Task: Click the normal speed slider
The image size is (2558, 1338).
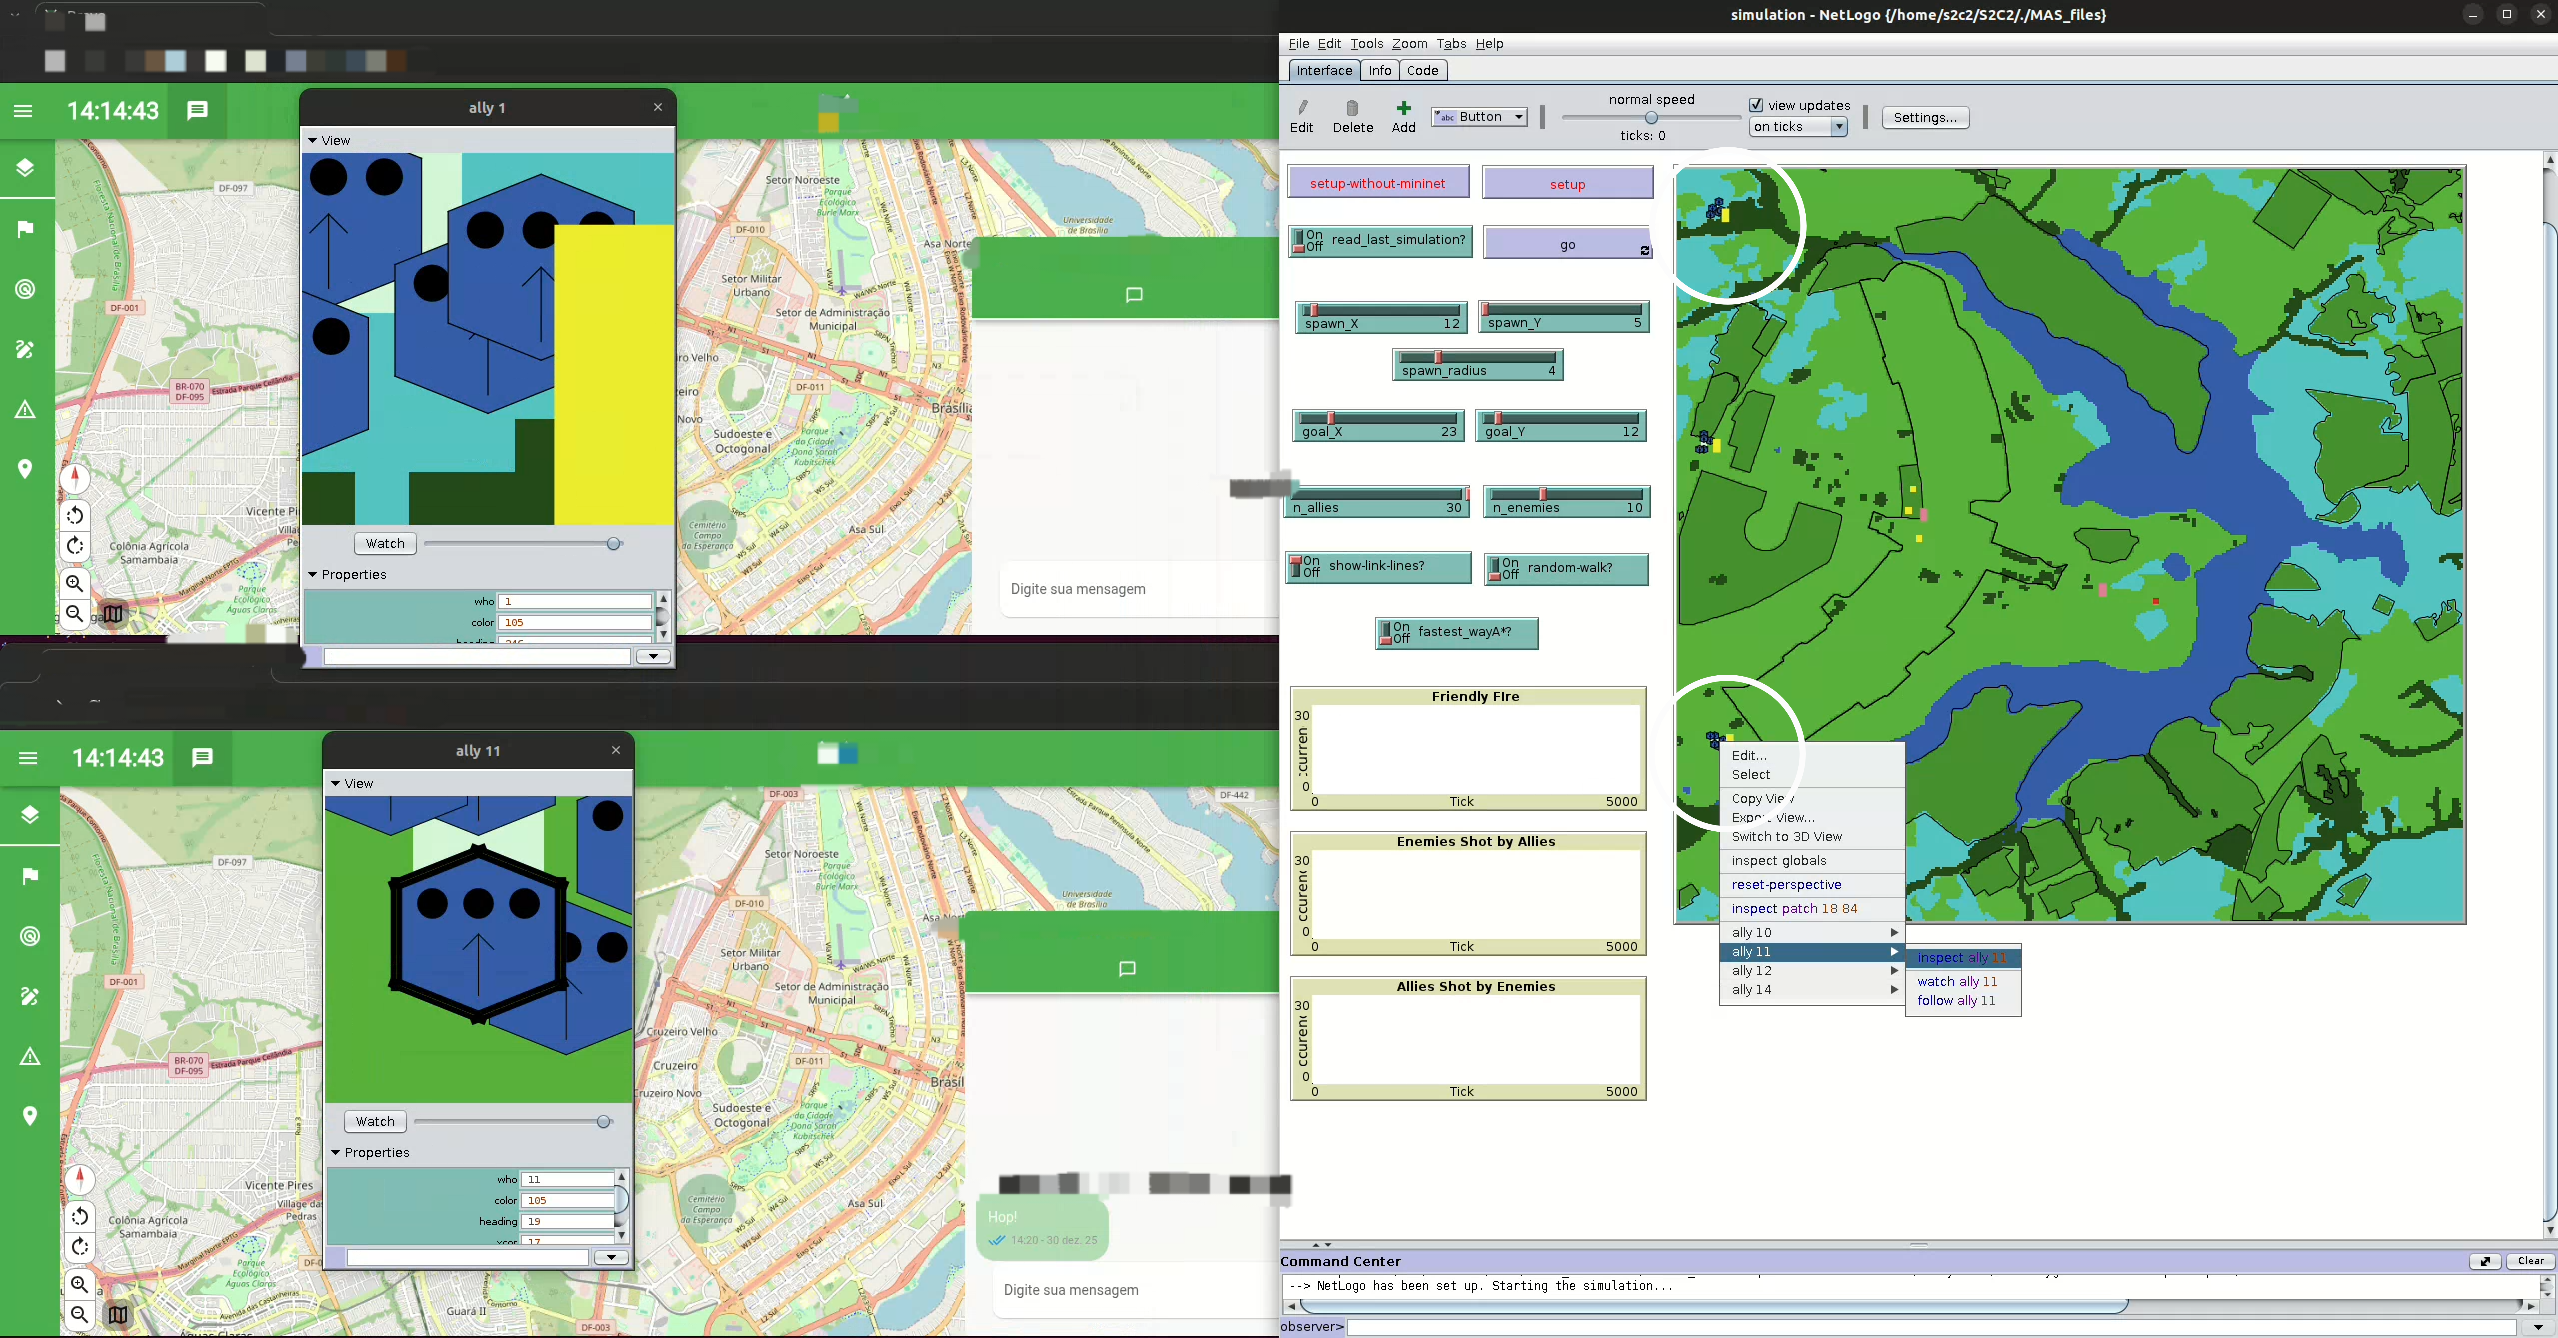Action: [1650, 118]
